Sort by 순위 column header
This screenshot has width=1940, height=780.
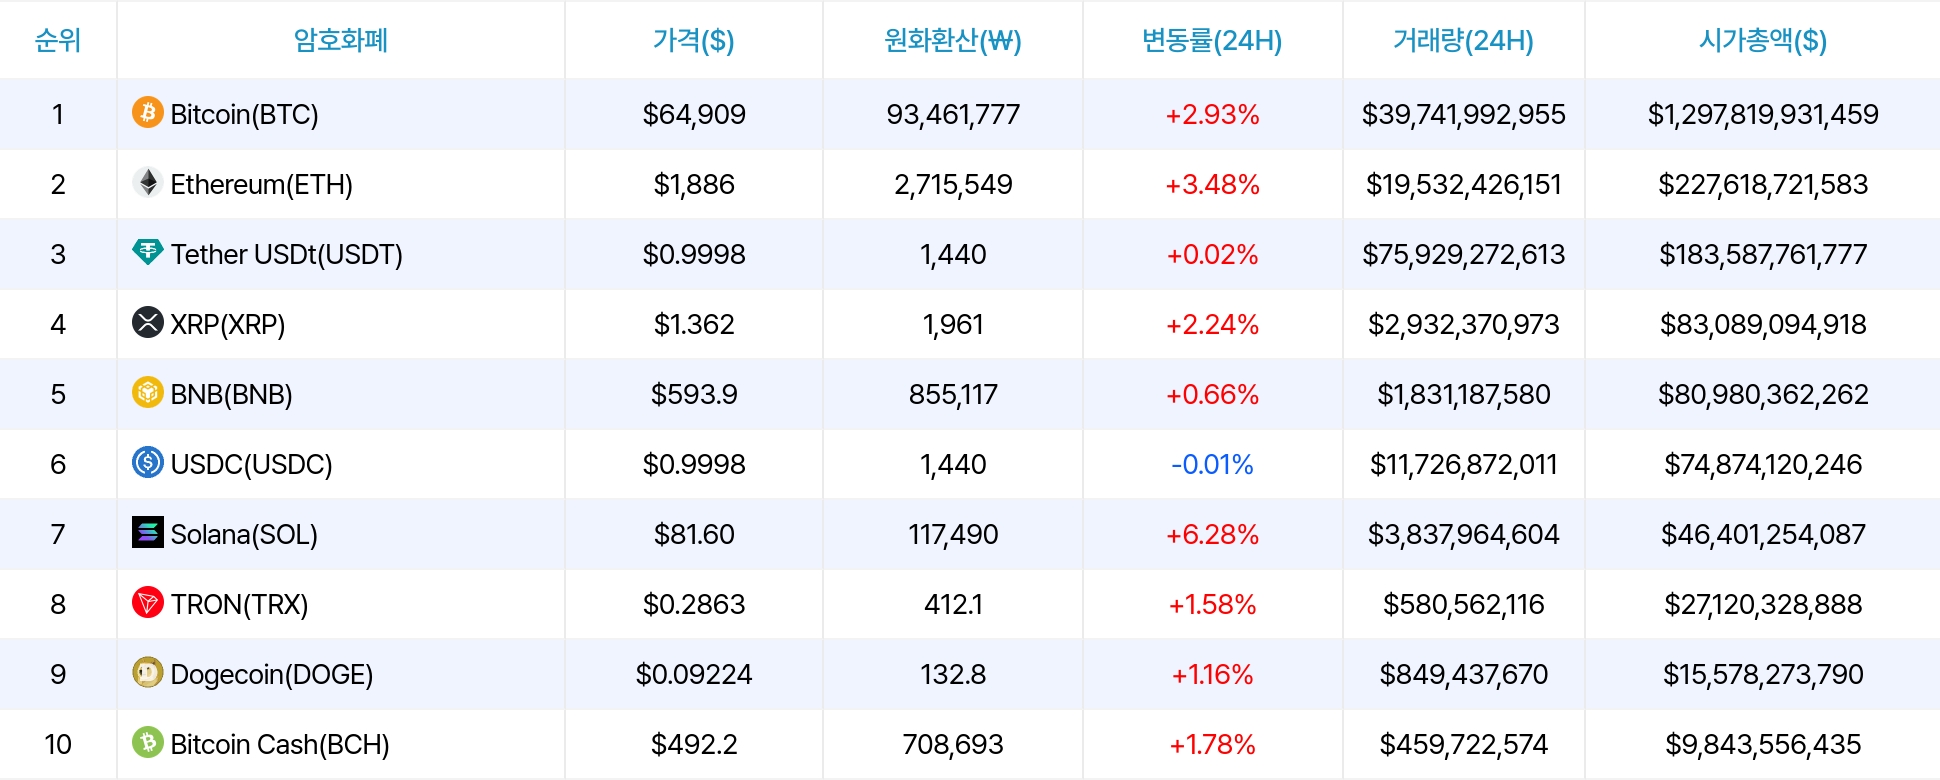tap(58, 40)
